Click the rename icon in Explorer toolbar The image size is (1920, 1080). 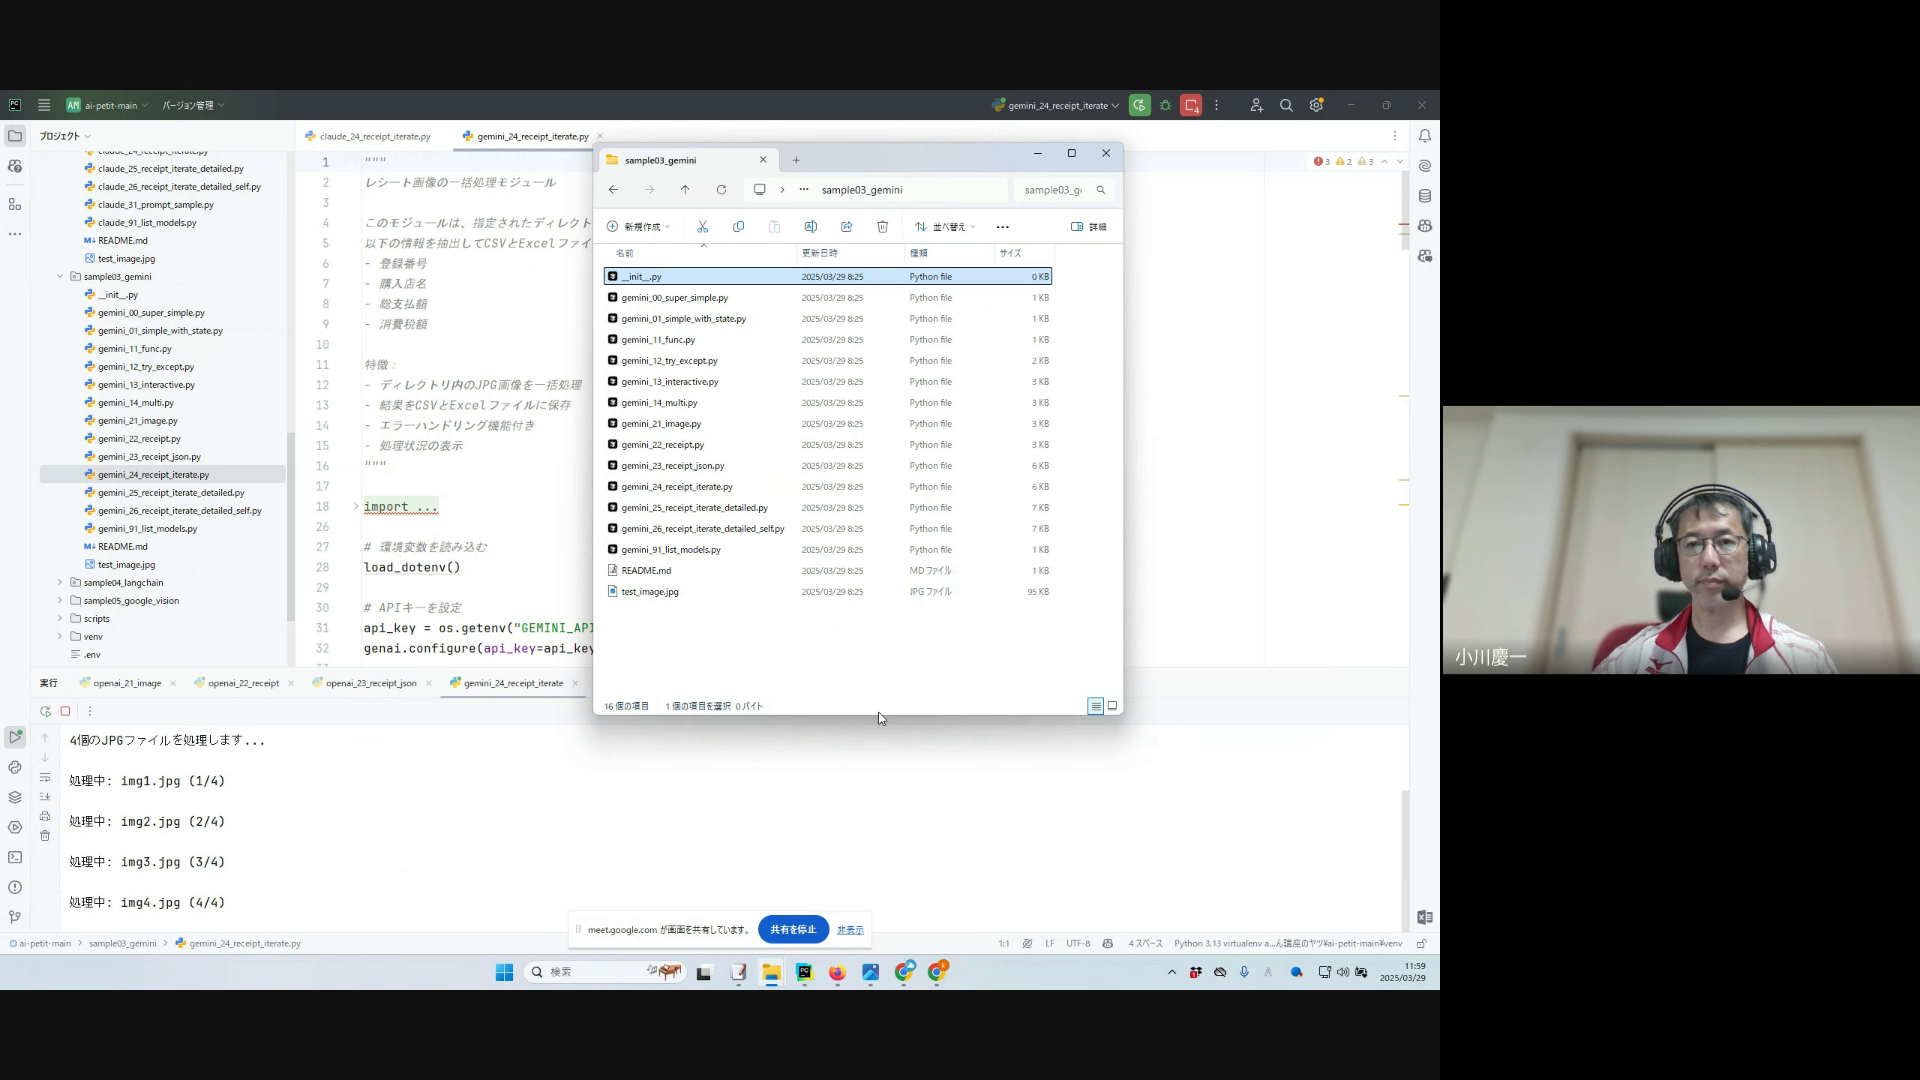click(810, 227)
